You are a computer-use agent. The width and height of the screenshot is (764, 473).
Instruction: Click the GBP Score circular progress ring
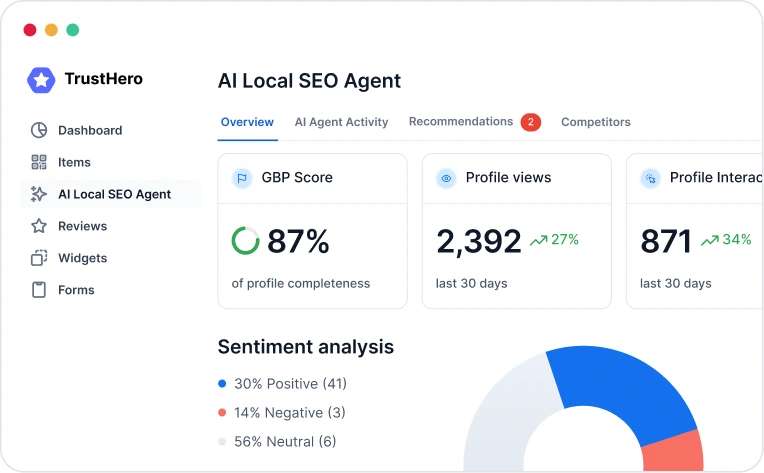click(246, 241)
